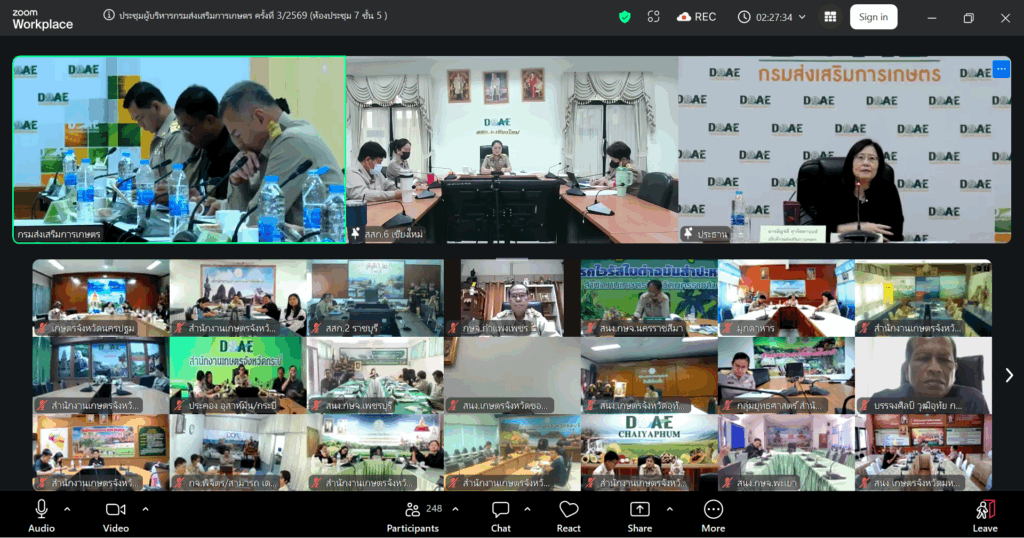Open the More options menu

coord(713,515)
